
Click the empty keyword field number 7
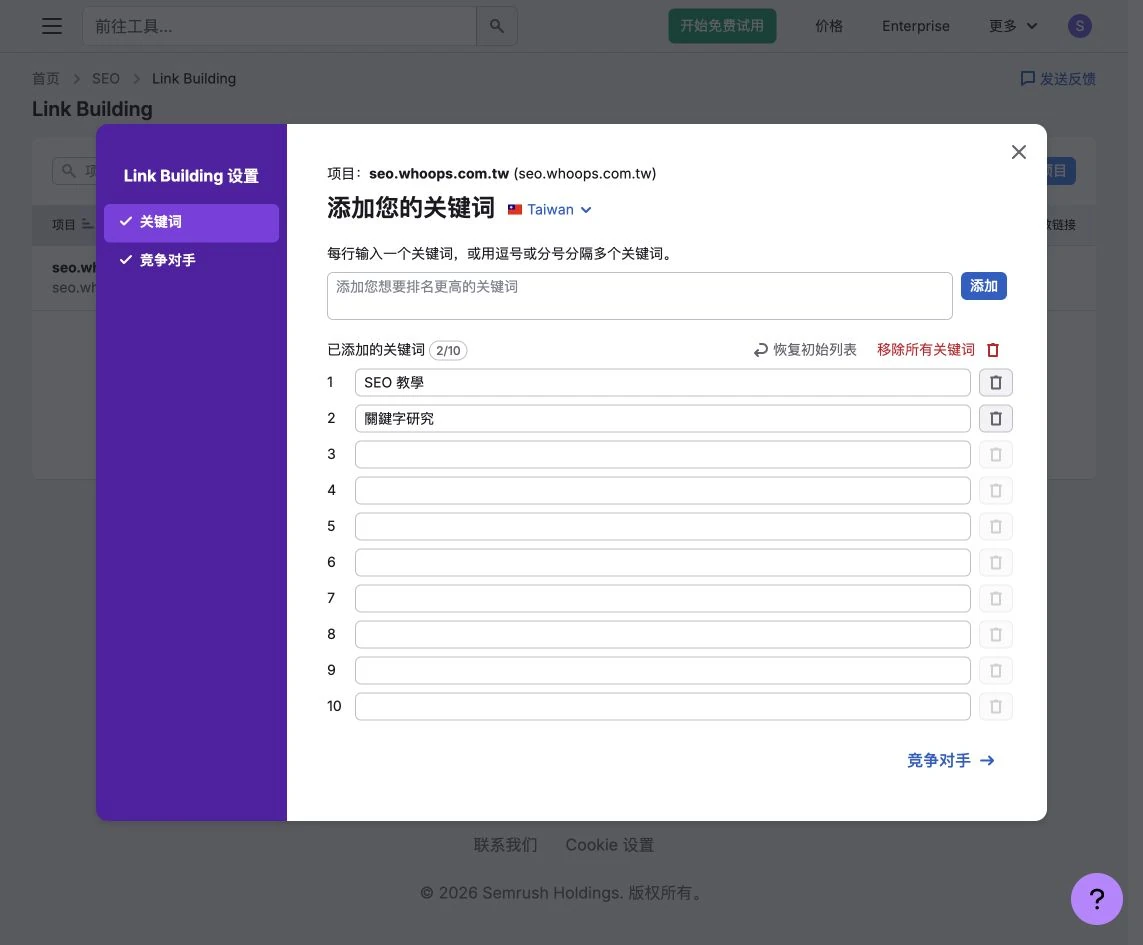coord(663,599)
